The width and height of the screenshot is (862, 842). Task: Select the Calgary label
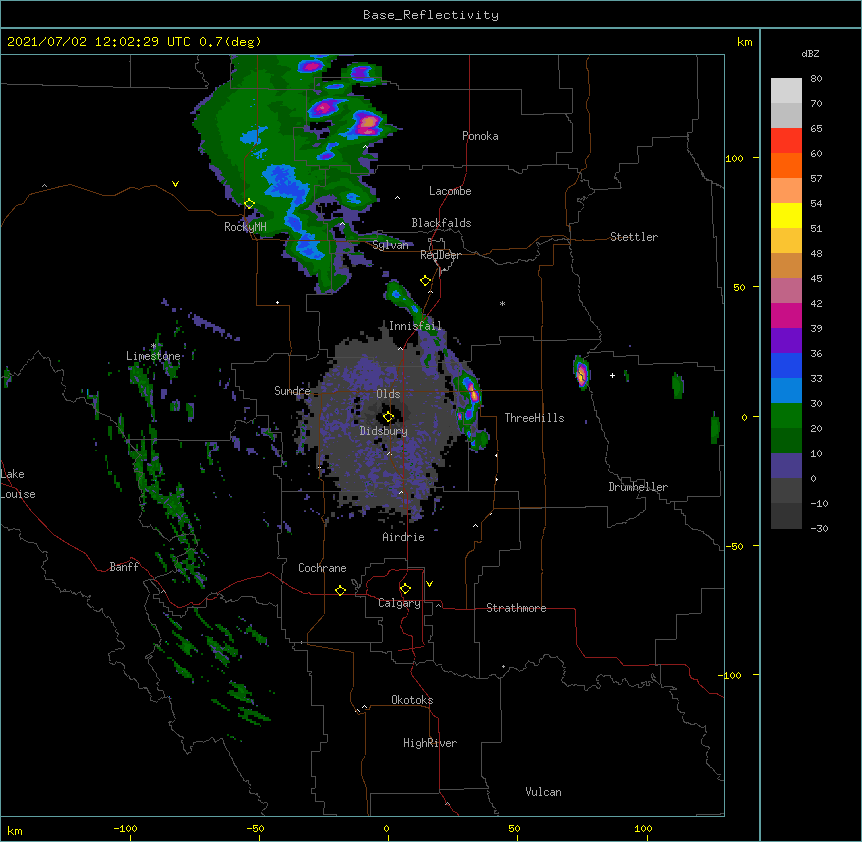point(399,603)
